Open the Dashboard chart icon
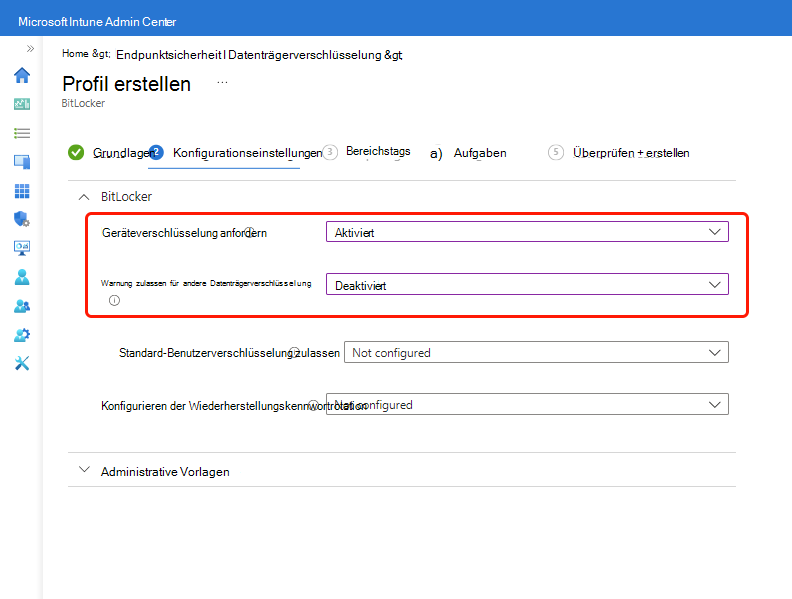This screenshot has width=792, height=599. pos(22,104)
